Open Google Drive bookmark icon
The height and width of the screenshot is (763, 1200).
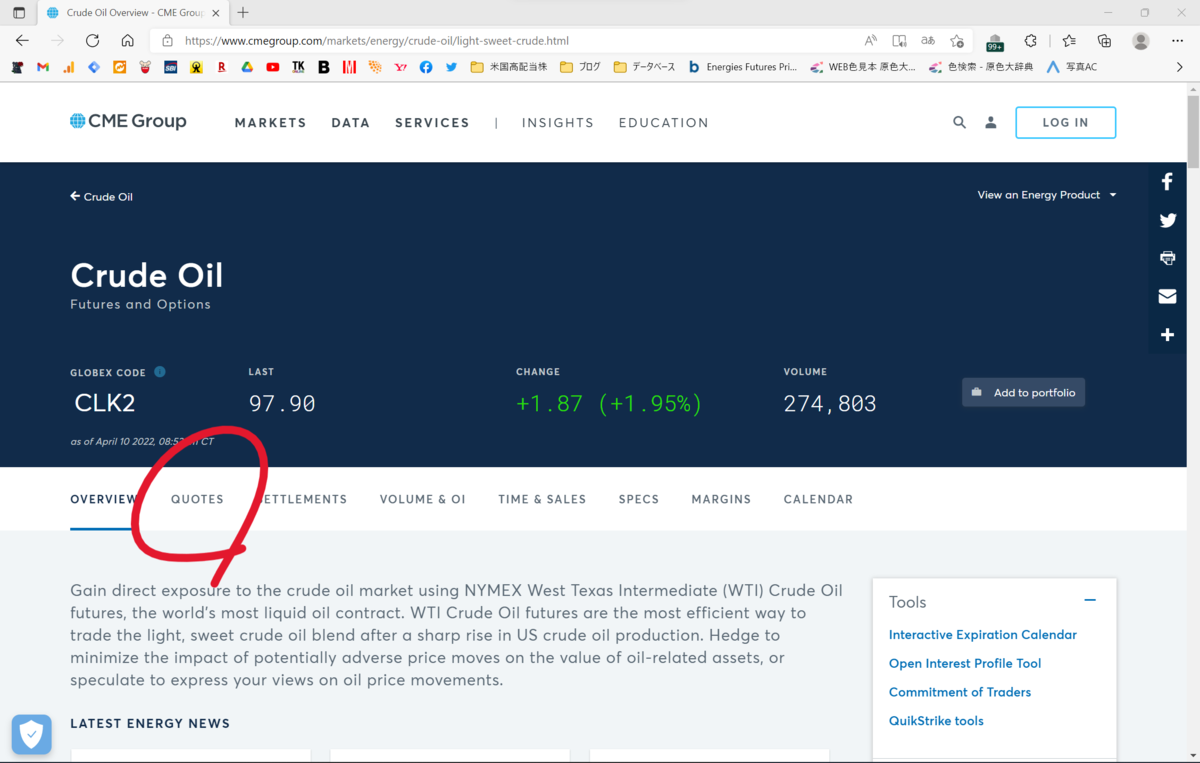pos(247,67)
